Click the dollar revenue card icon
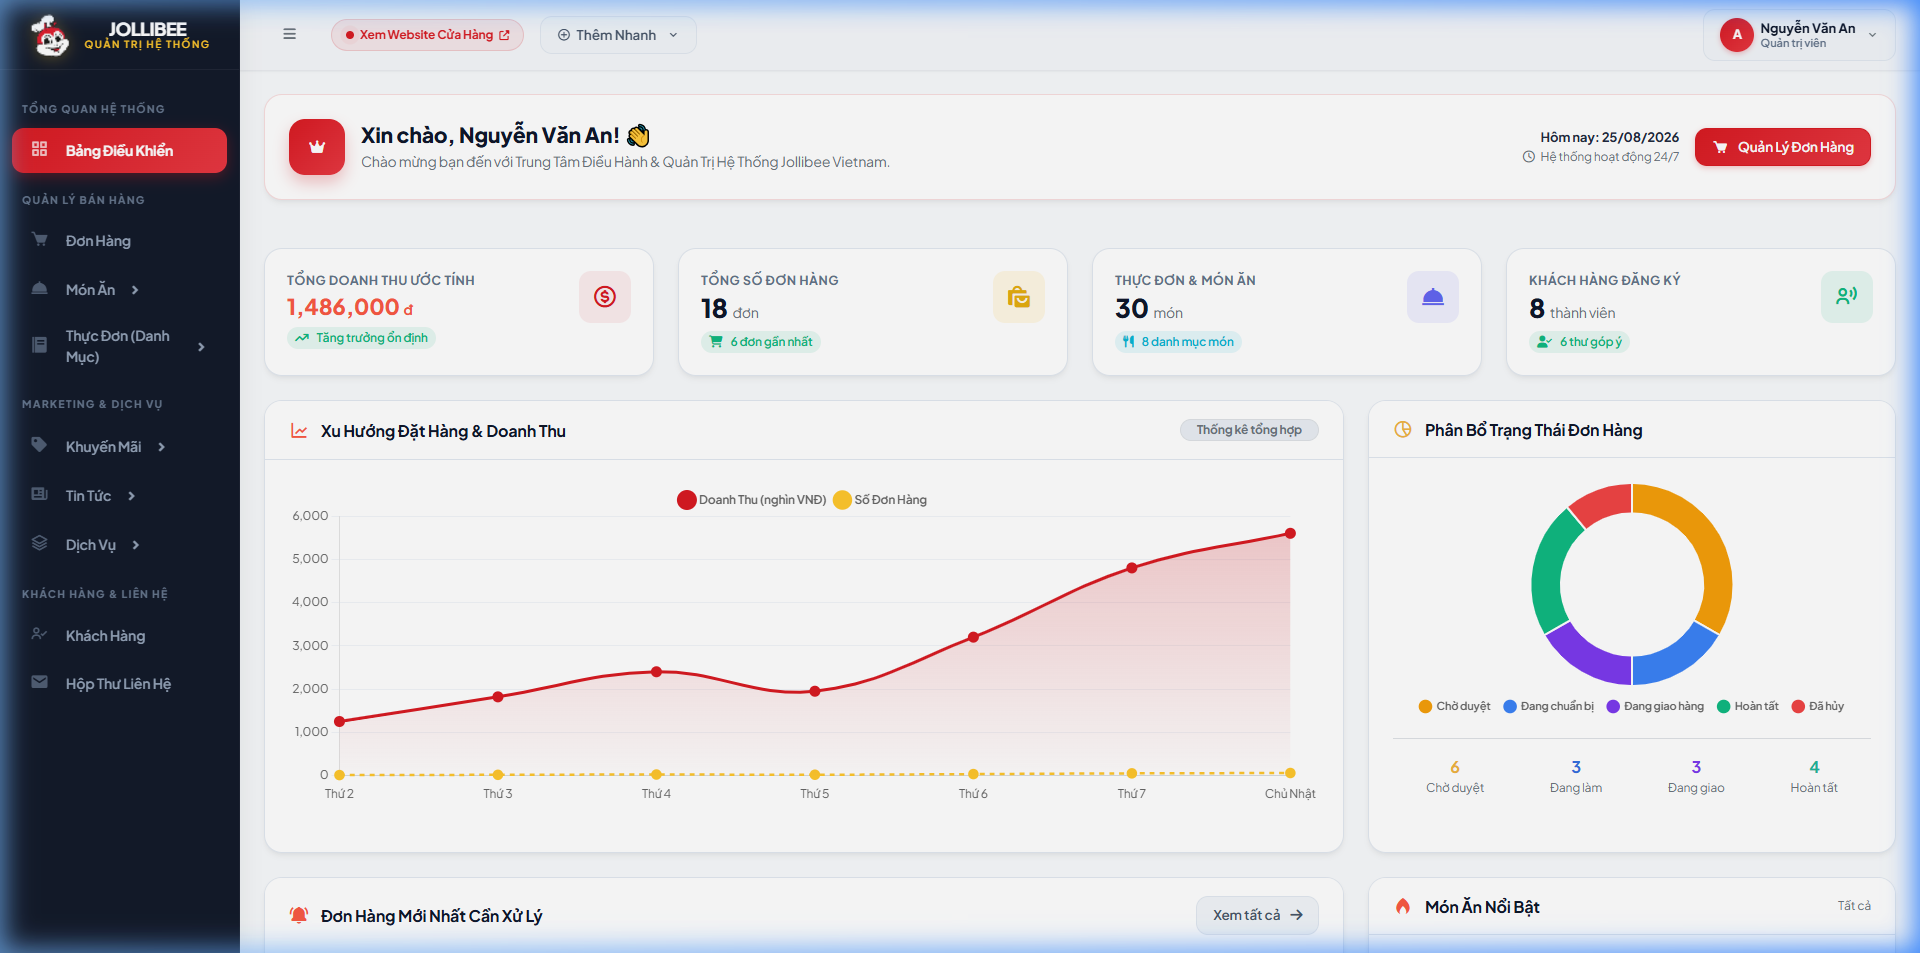 coord(605,297)
